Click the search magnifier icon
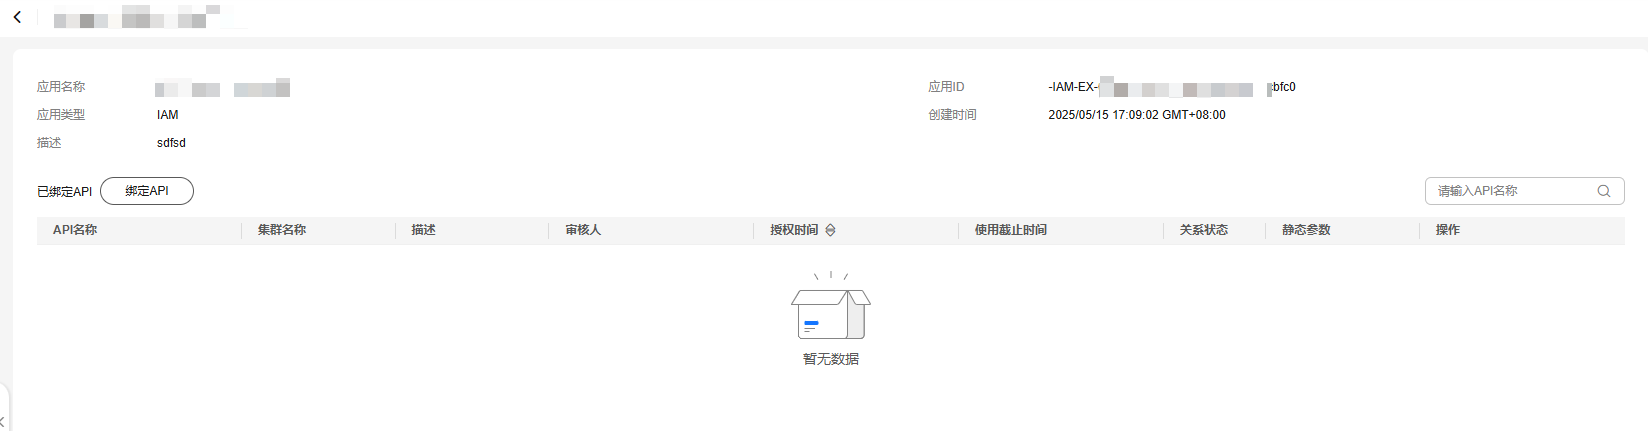 [x=1604, y=191]
